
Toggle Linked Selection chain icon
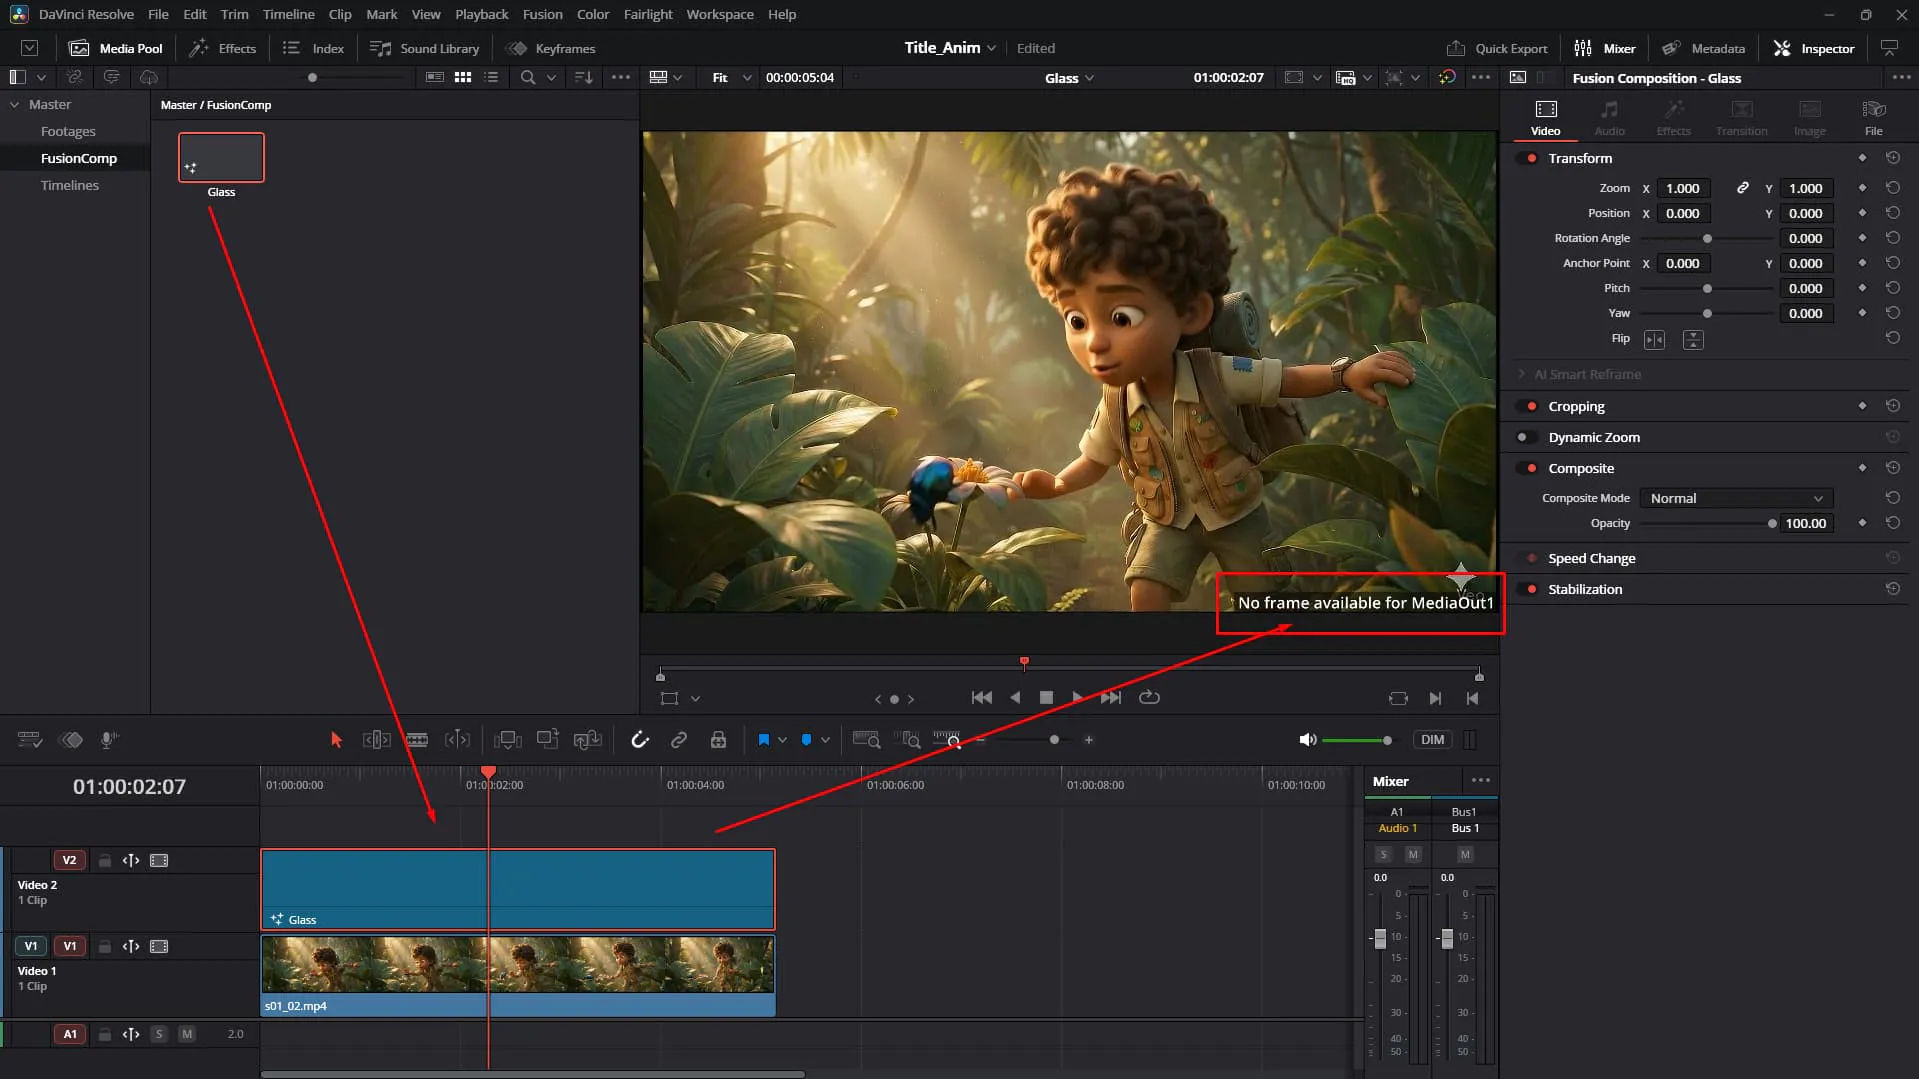pos(679,740)
